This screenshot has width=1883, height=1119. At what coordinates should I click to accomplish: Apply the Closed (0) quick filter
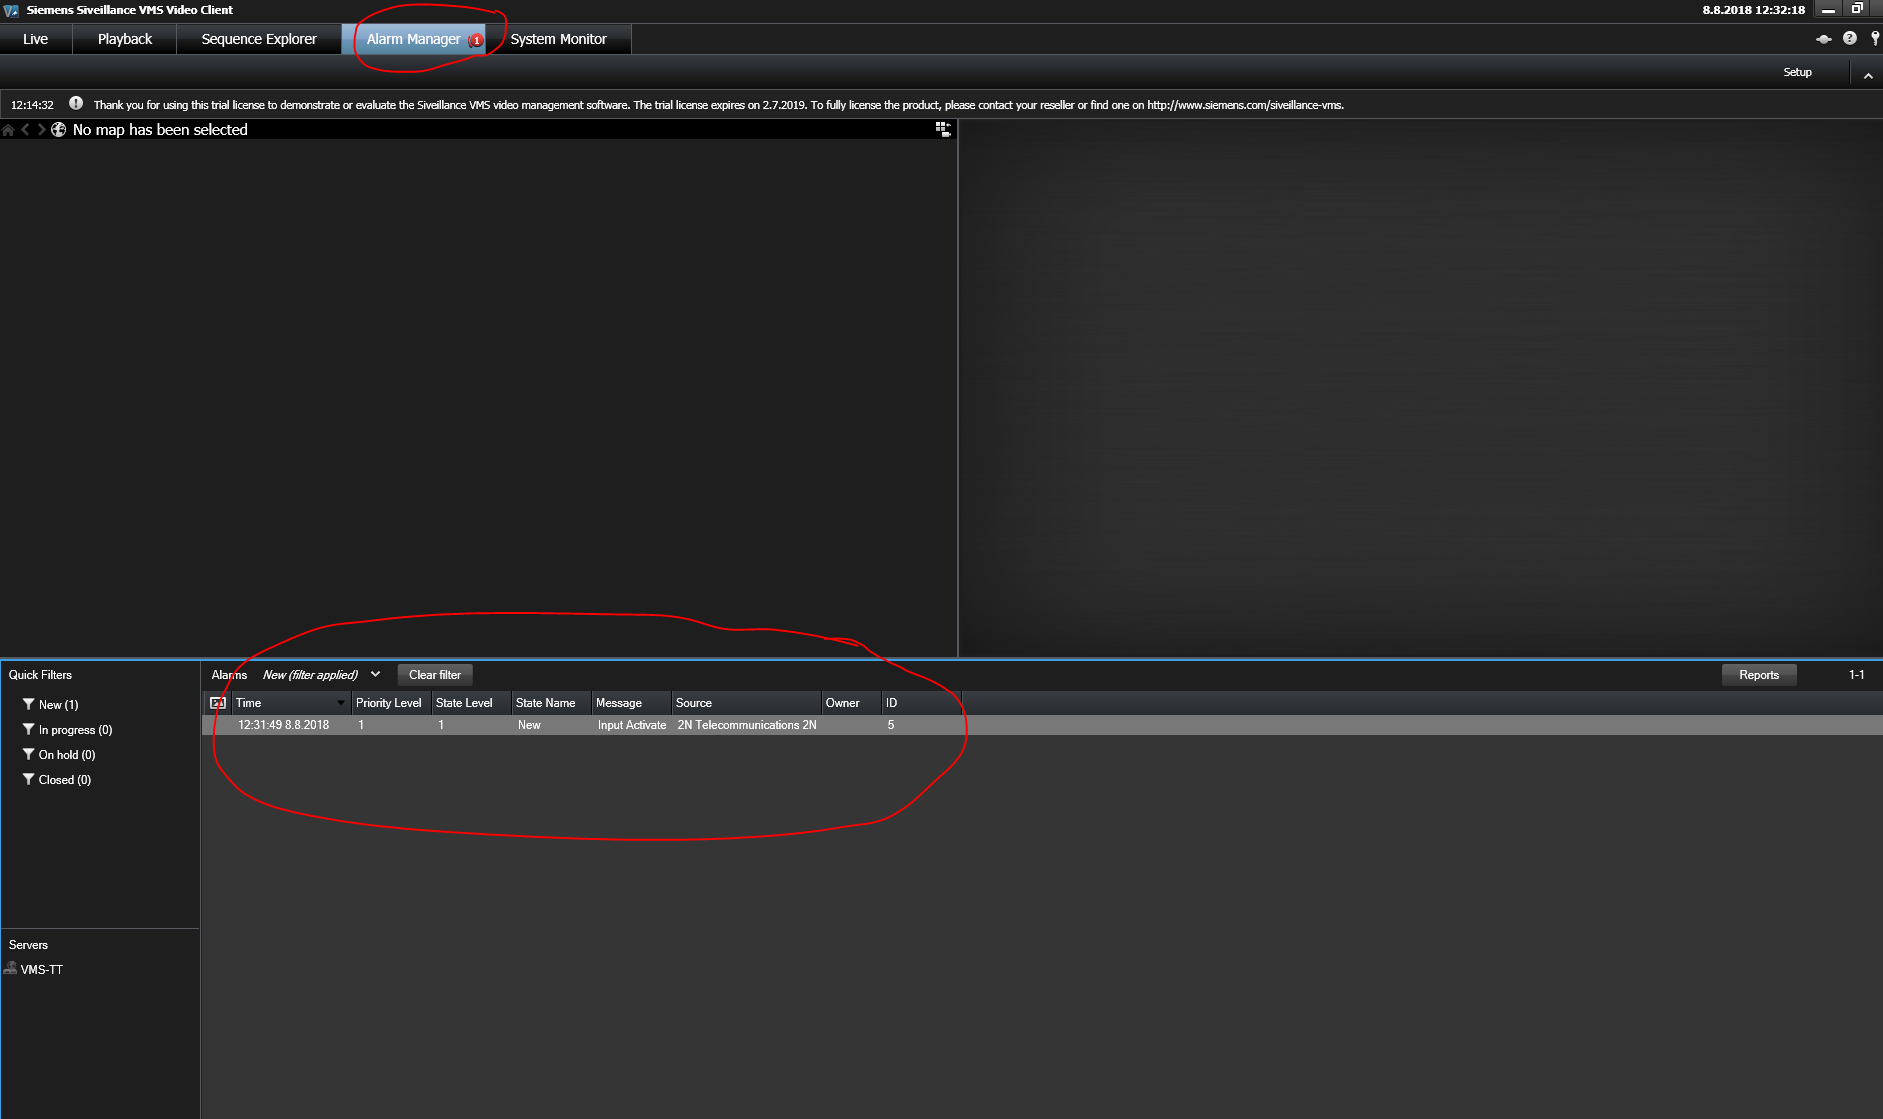63,780
